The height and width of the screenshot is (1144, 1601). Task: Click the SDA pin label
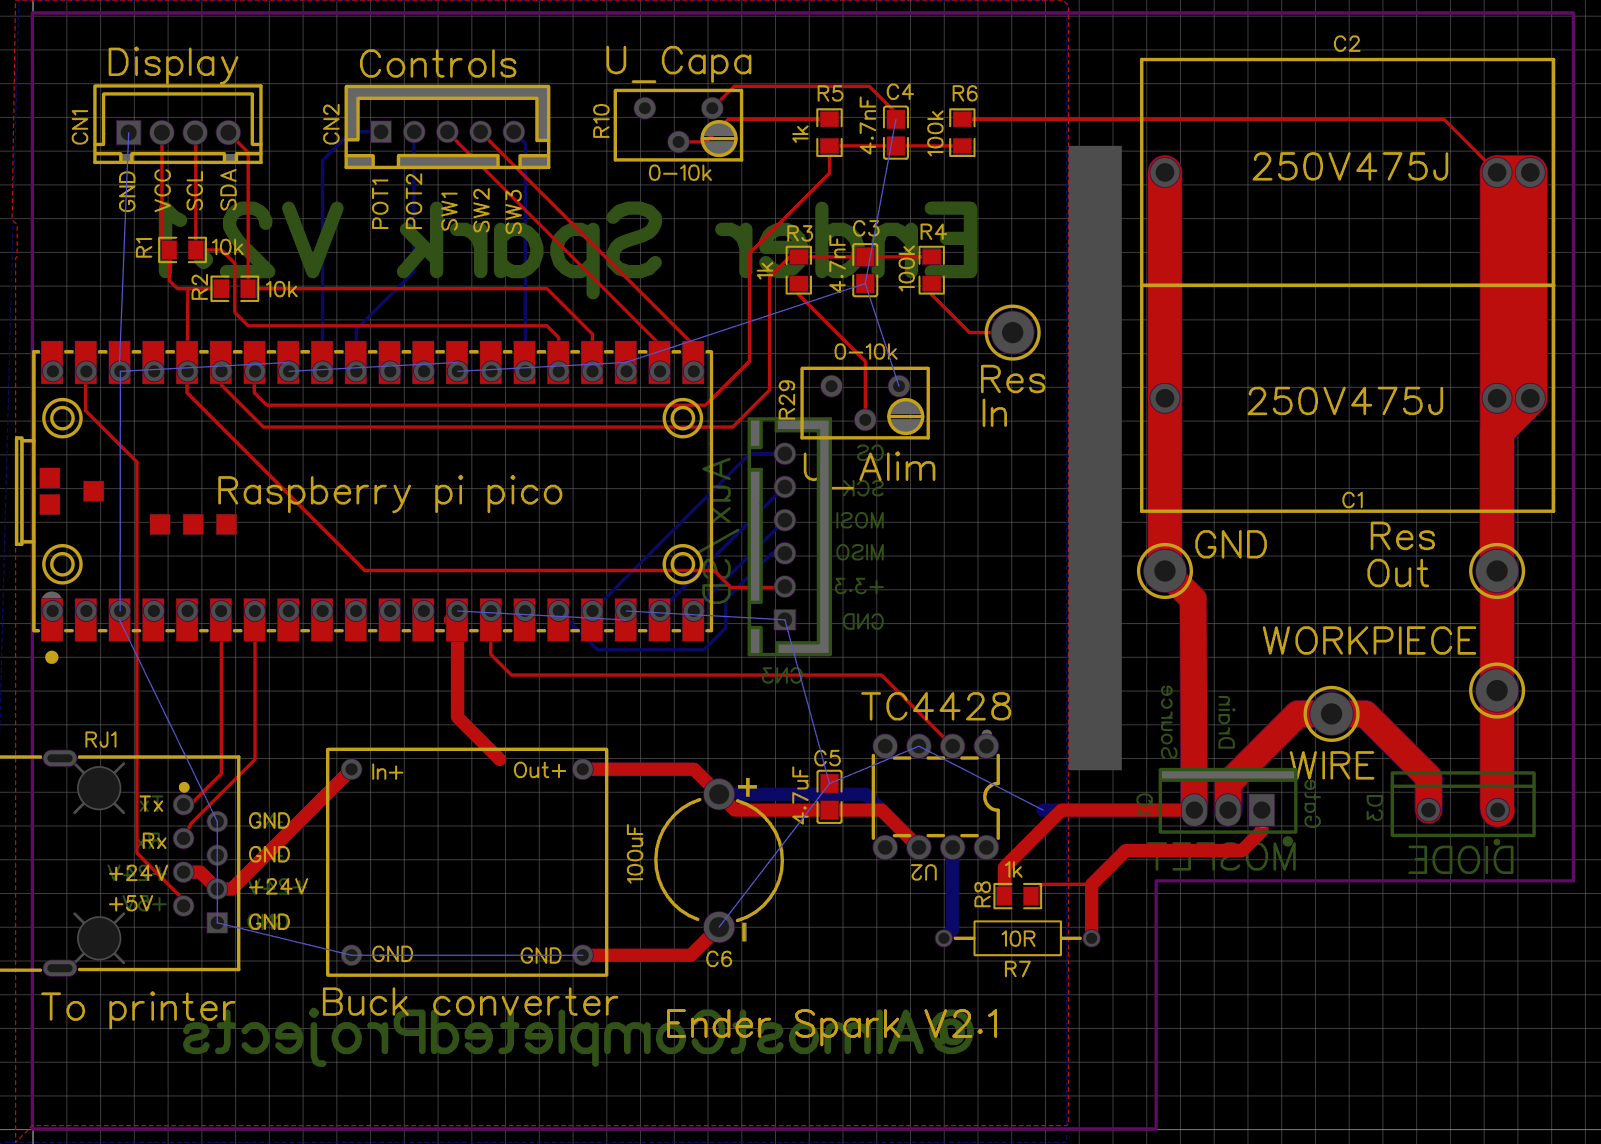(228, 190)
